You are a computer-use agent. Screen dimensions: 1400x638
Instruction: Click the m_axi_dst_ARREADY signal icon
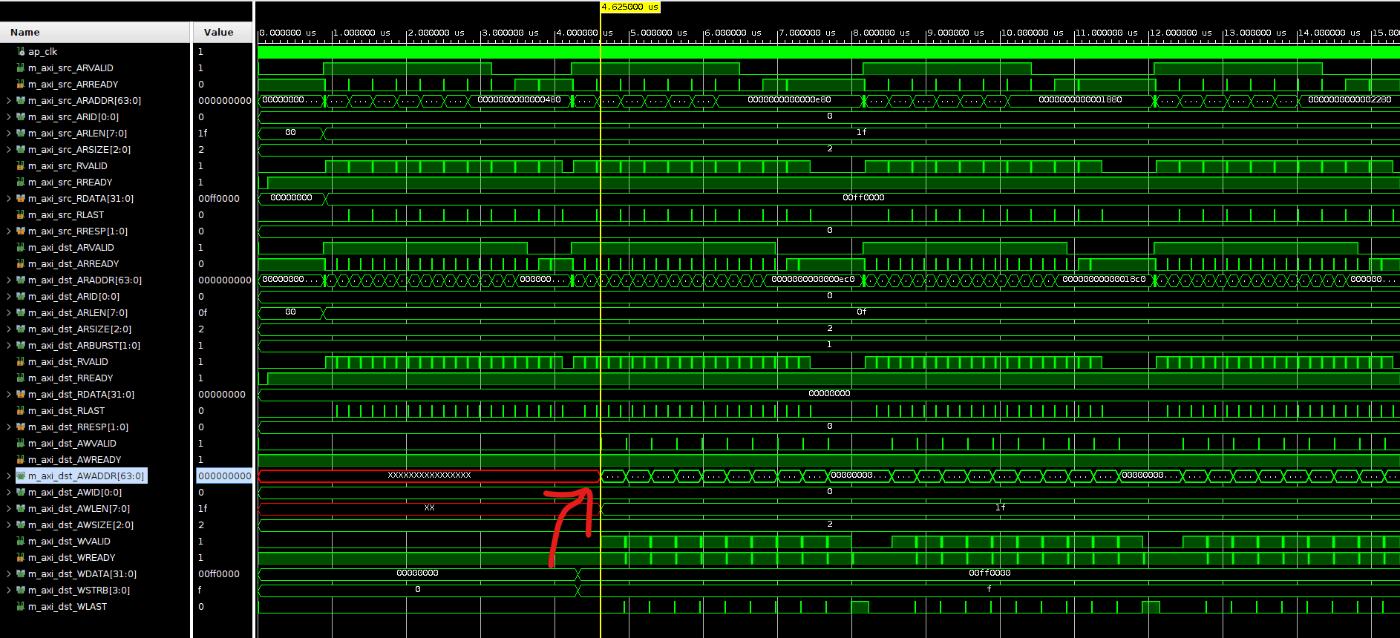21,264
